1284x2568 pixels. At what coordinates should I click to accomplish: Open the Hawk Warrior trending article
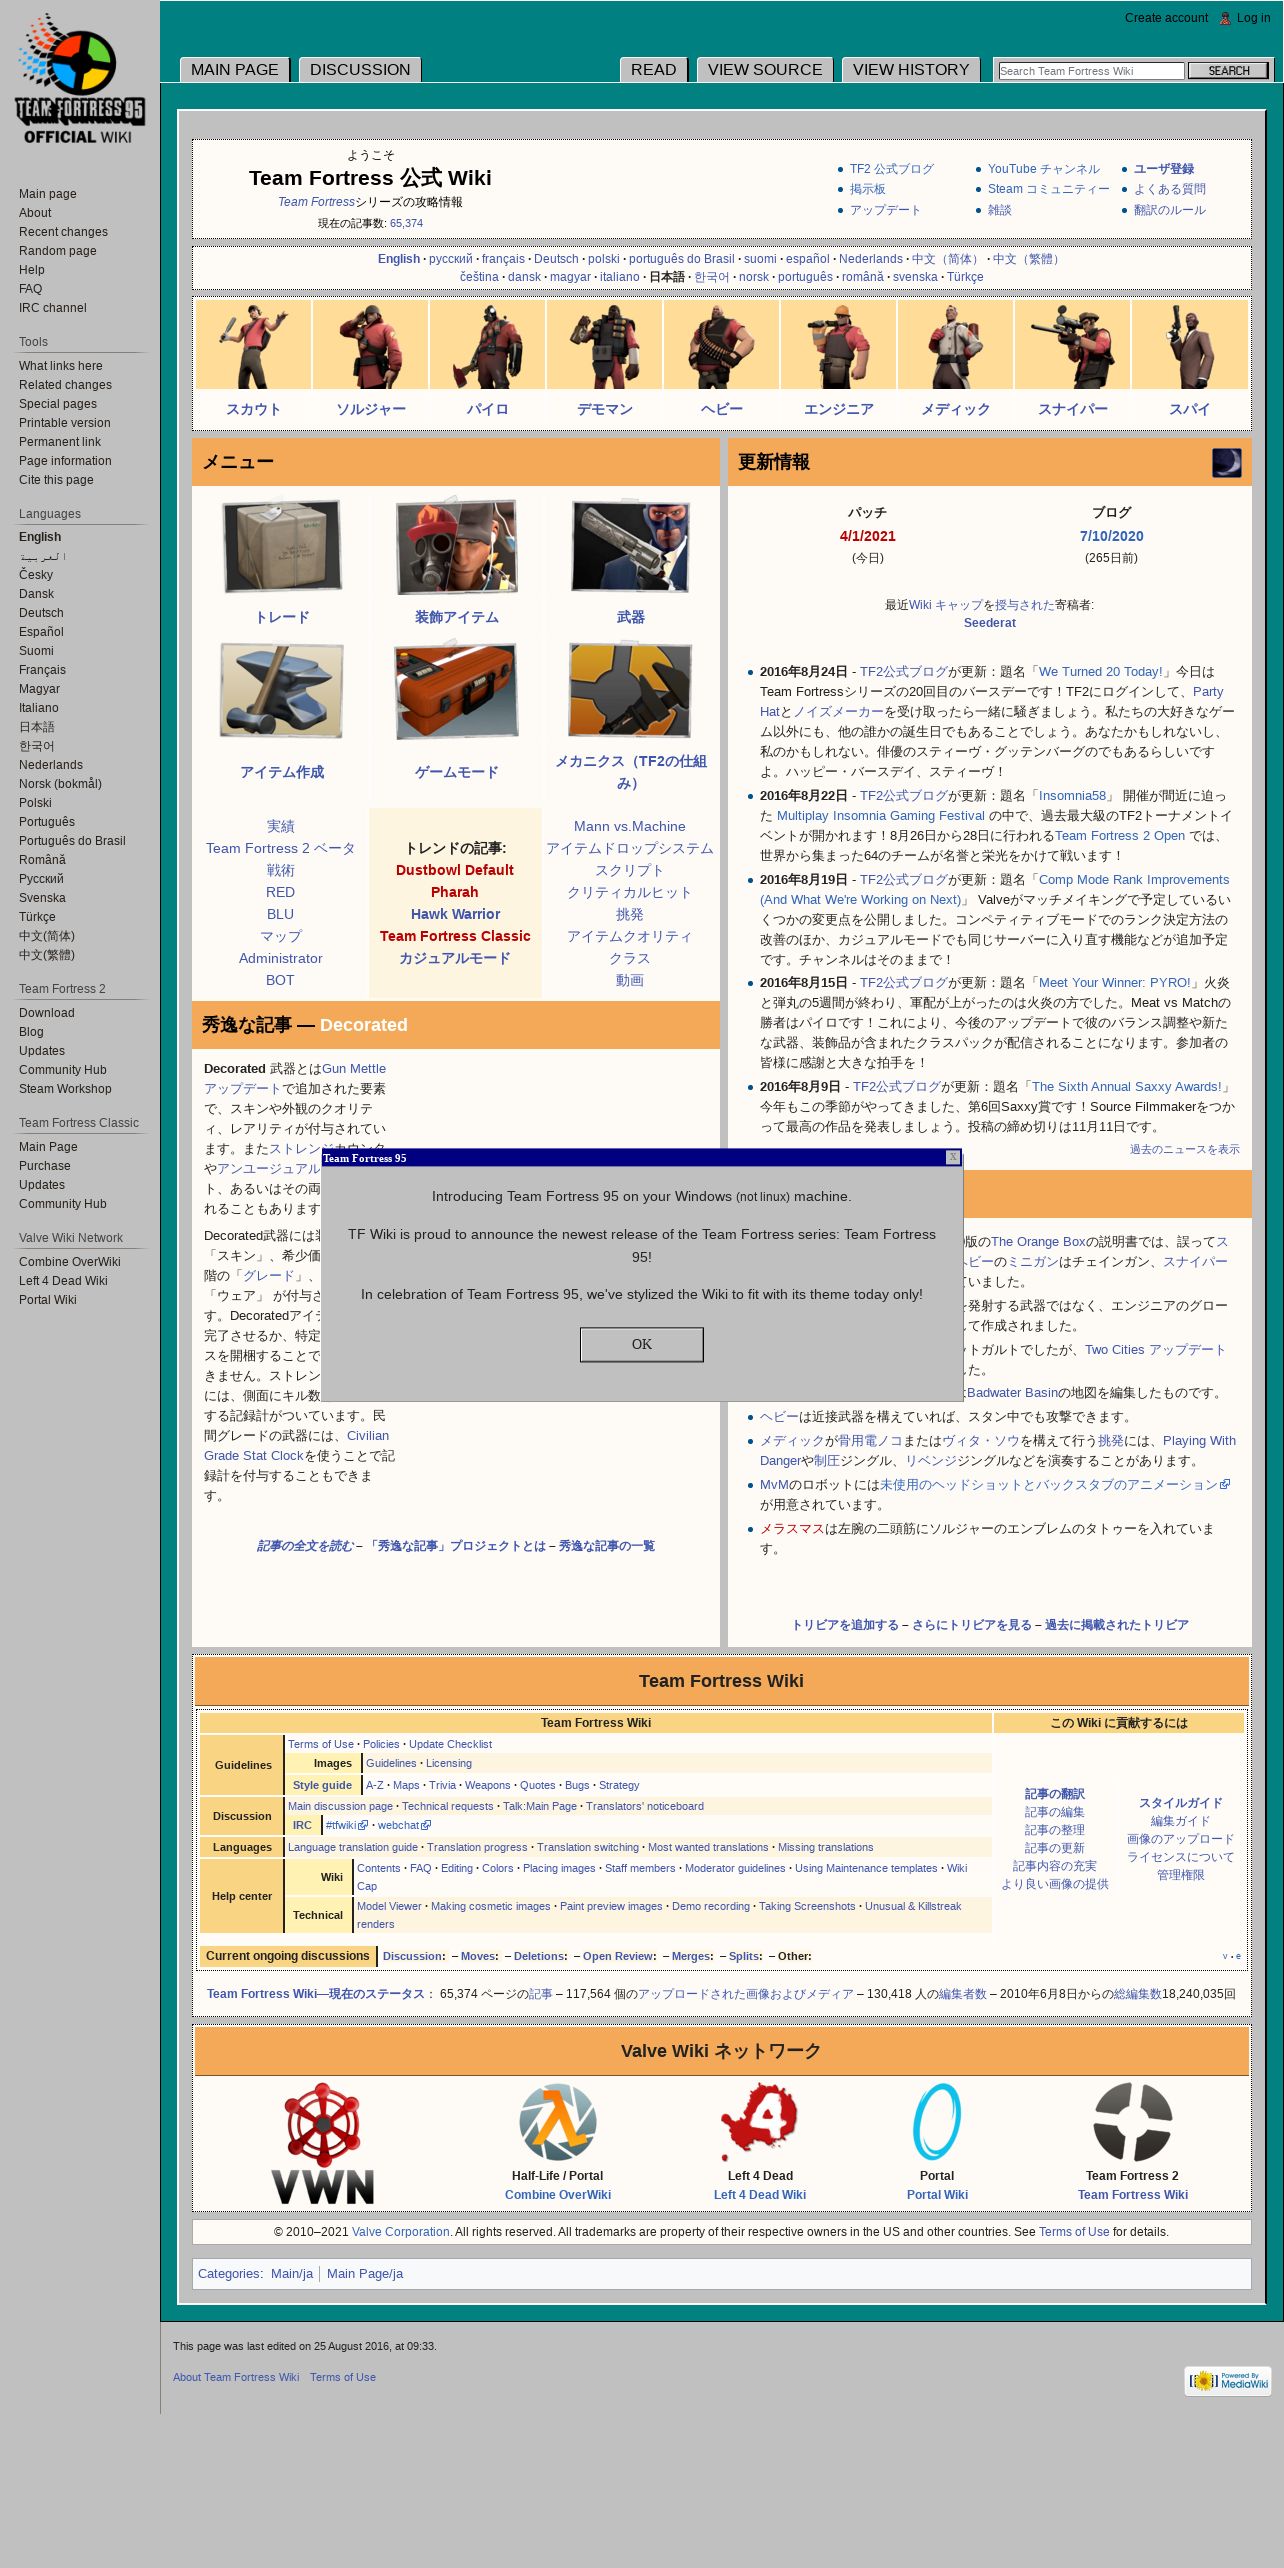click(x=455, y=914)
